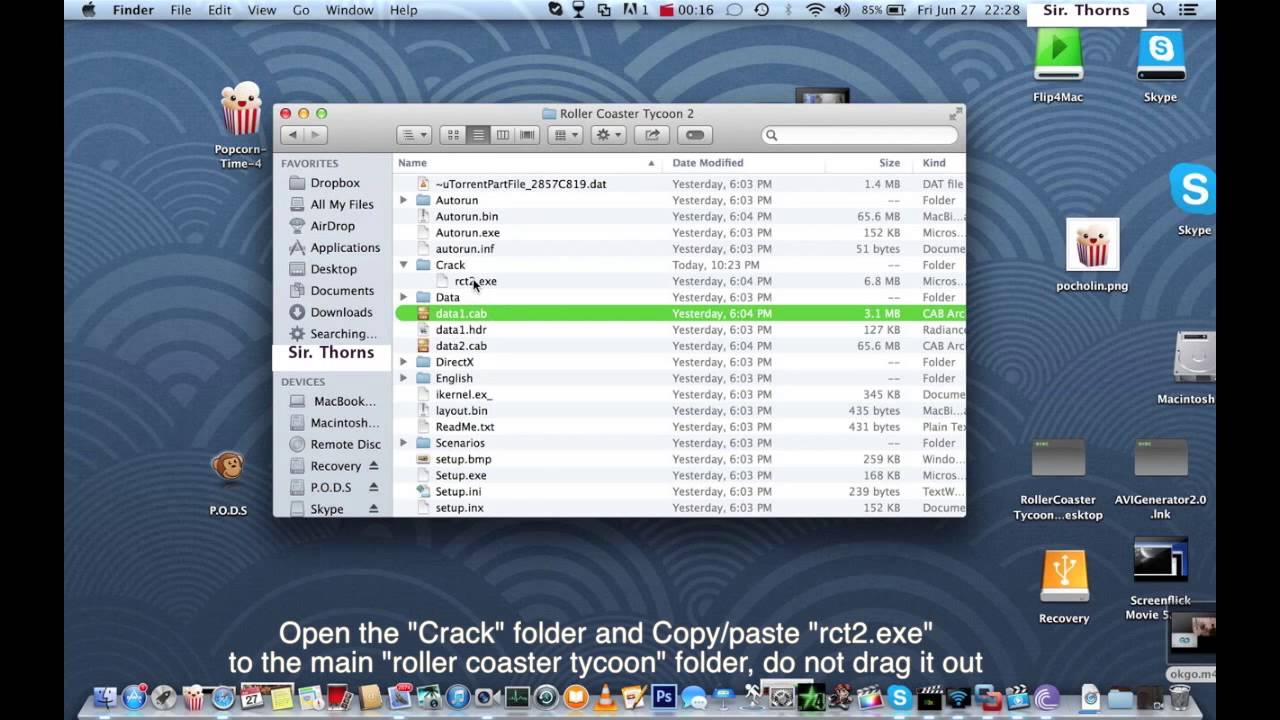
Task: Open Documents in the sidebar
Action: coord(341,290)
